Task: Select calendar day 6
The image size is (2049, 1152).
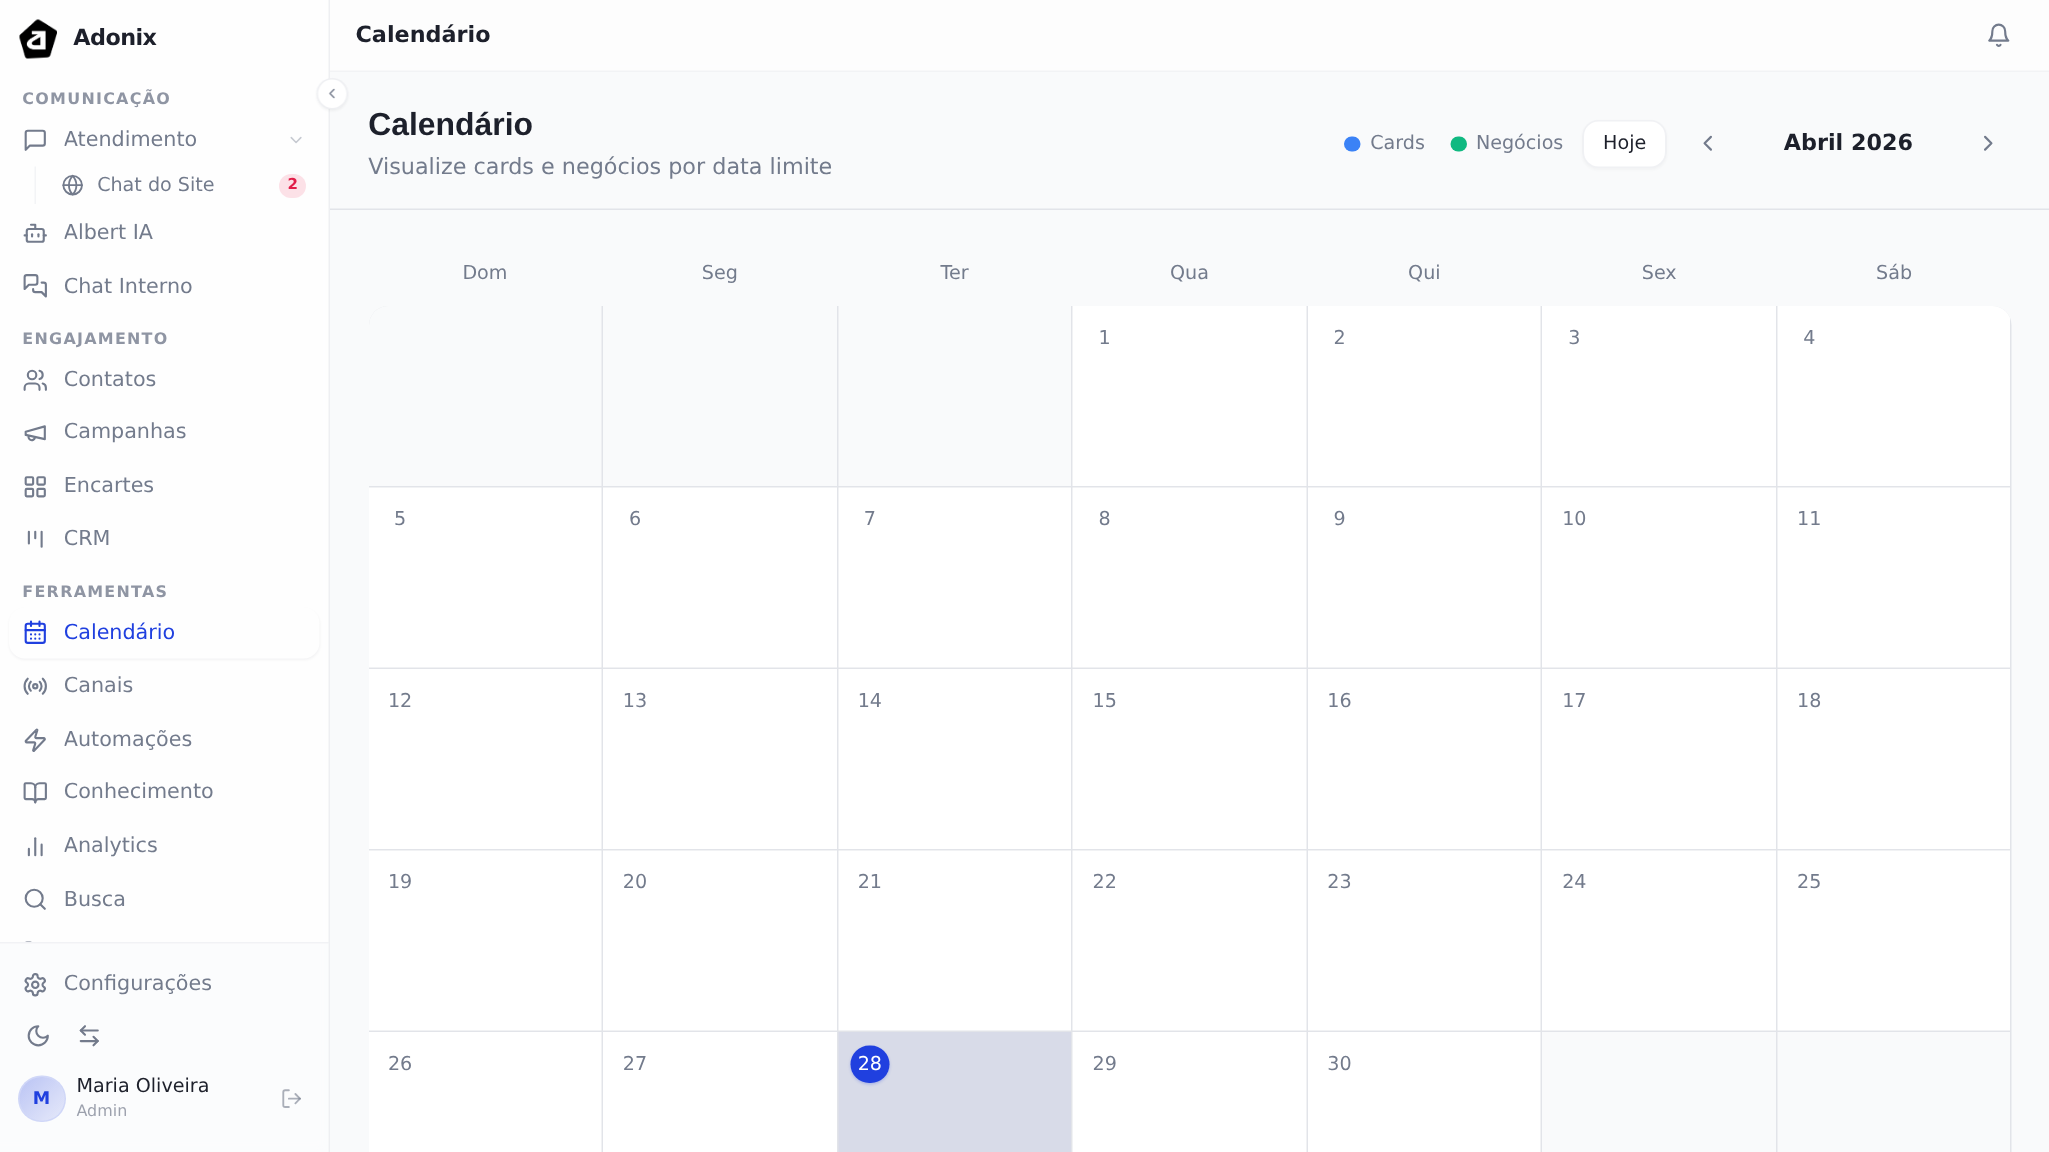Action: (720, 578)
